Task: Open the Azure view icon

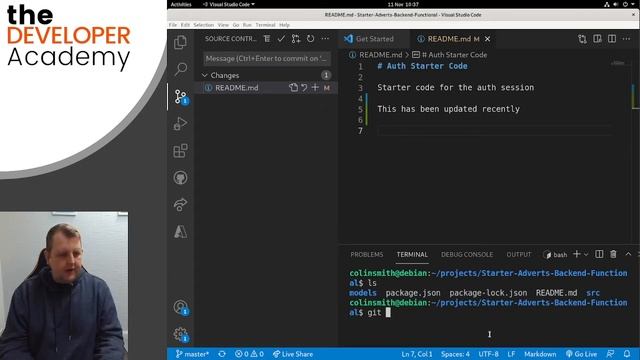Action: (x=180, y=231)
